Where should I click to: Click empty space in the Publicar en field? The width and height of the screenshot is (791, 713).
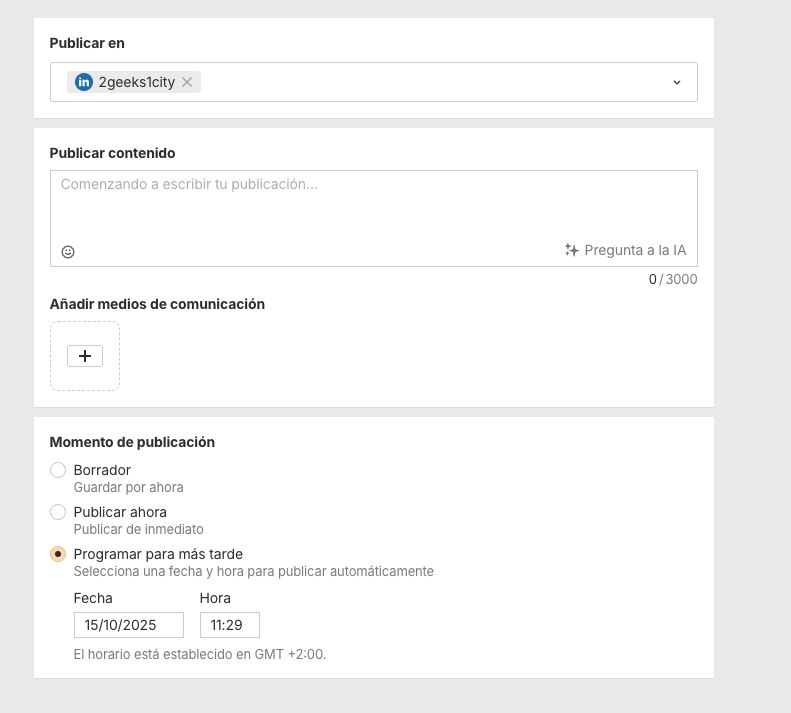coord(430,82)
